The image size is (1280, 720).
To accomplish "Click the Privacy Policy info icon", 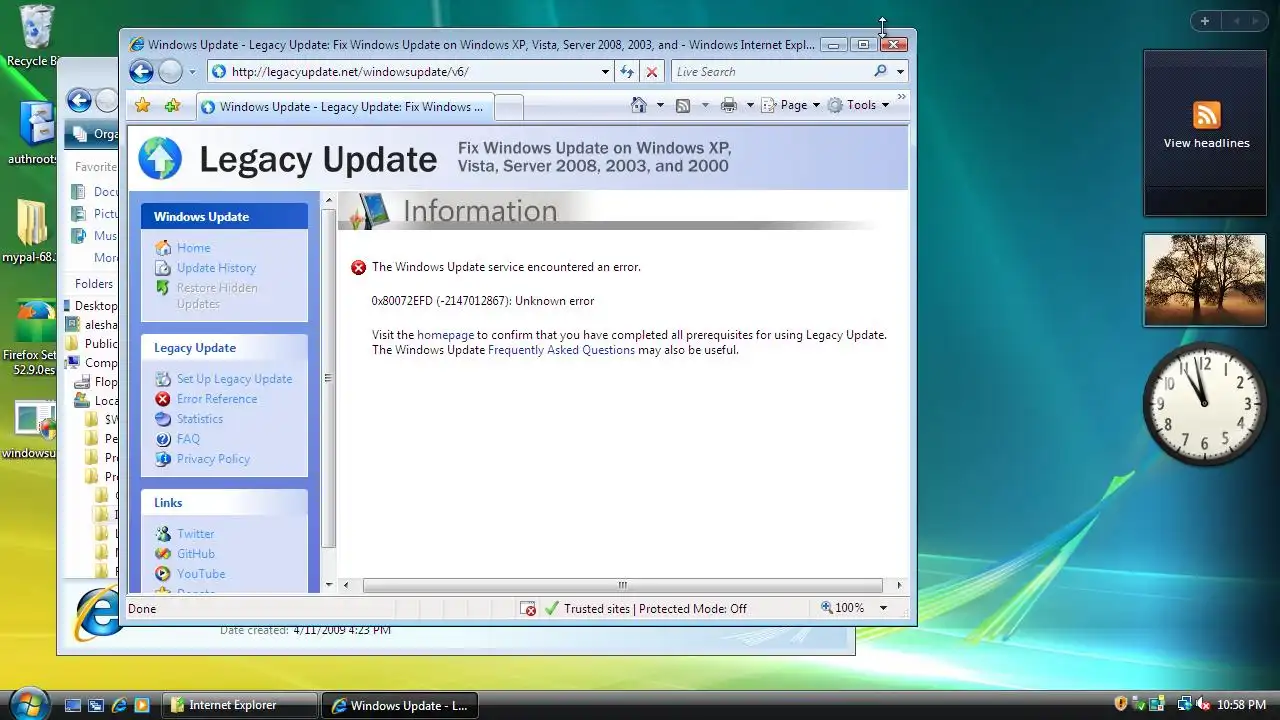I will 163,459.
